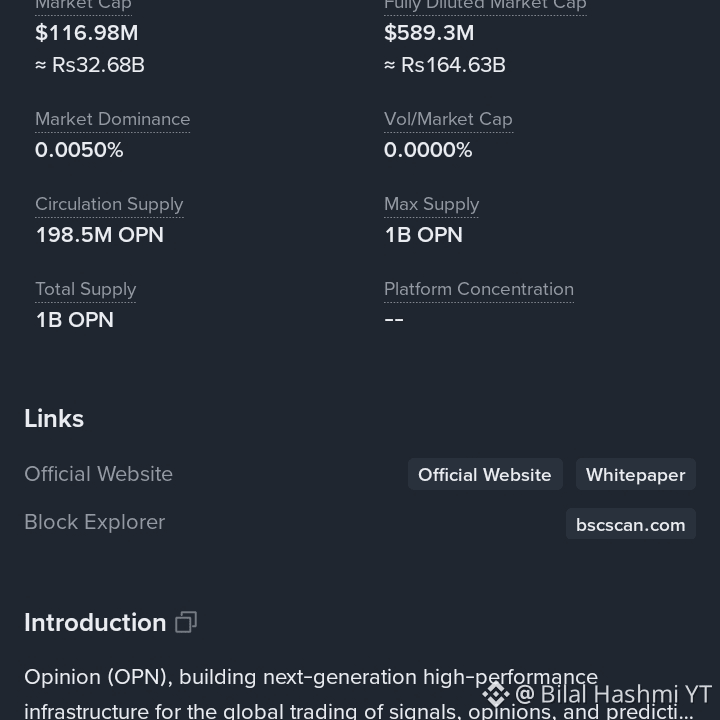720x720 pixels.
Task: Tap the Total Supply label
Action: click(x=86, y=289)
